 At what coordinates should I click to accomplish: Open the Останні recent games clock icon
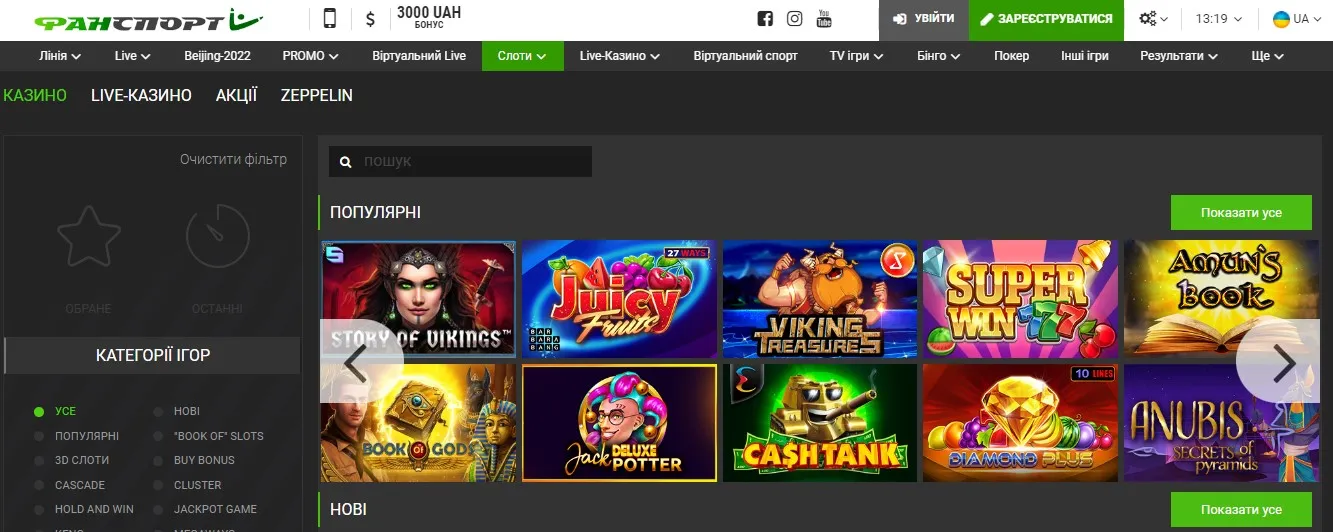[217, 236]
